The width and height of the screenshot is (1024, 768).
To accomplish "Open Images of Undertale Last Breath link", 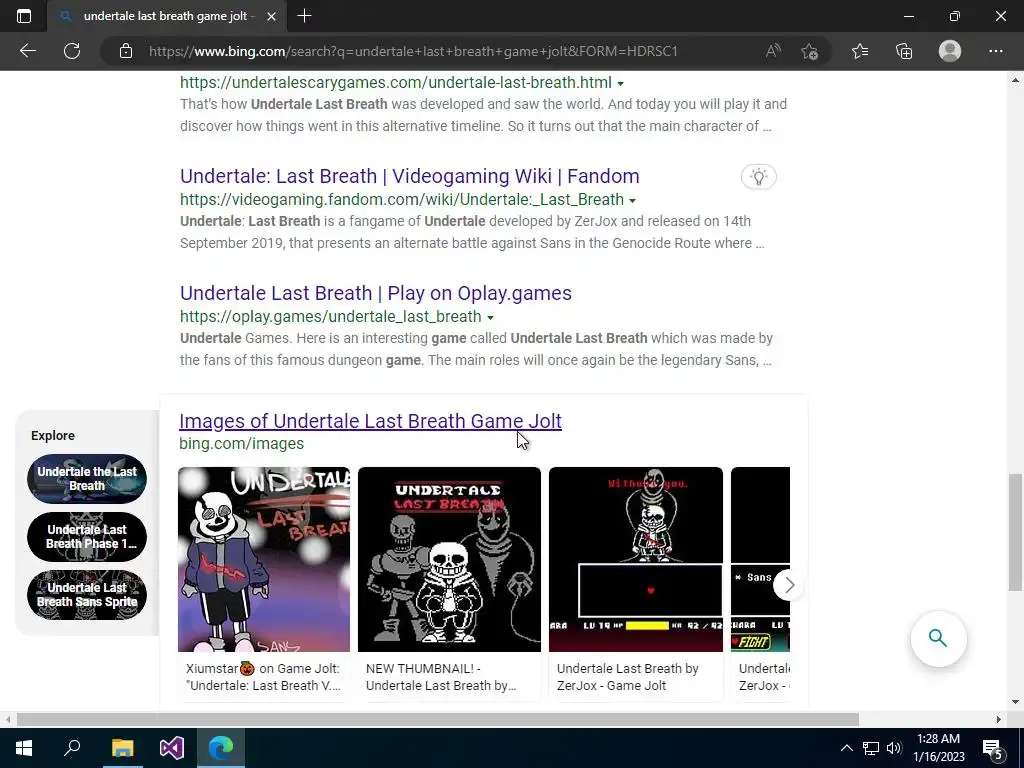I will point(370,421).
